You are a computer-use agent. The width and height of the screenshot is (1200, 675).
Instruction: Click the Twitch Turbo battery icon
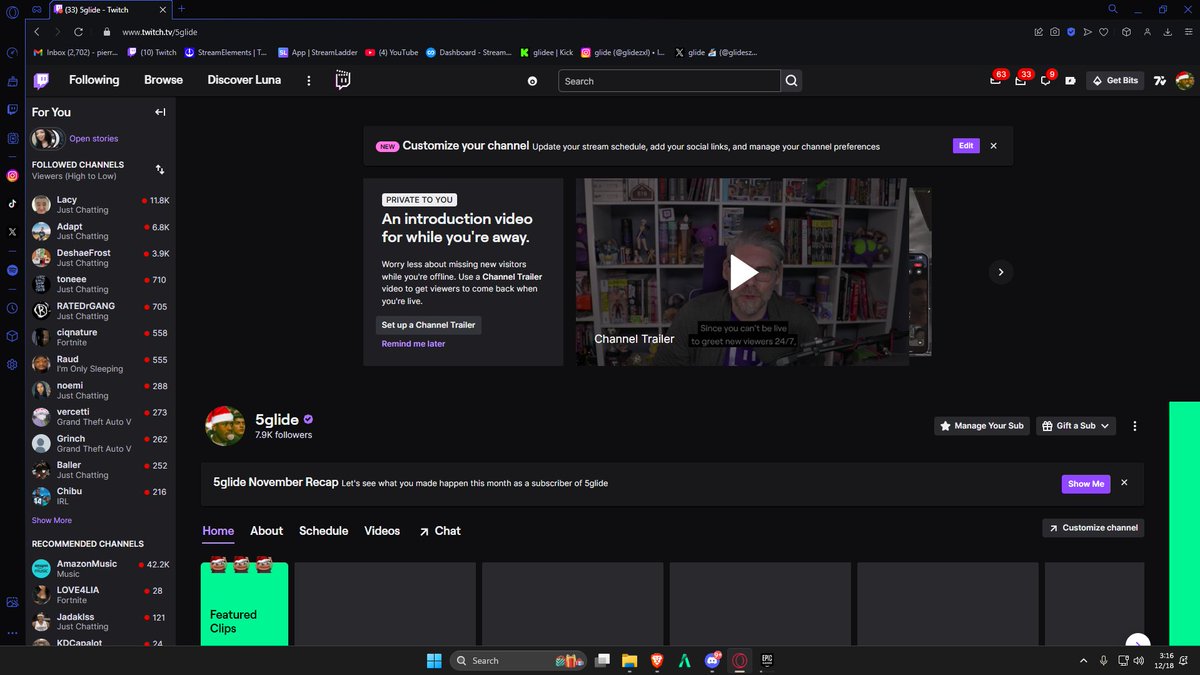1070,81
